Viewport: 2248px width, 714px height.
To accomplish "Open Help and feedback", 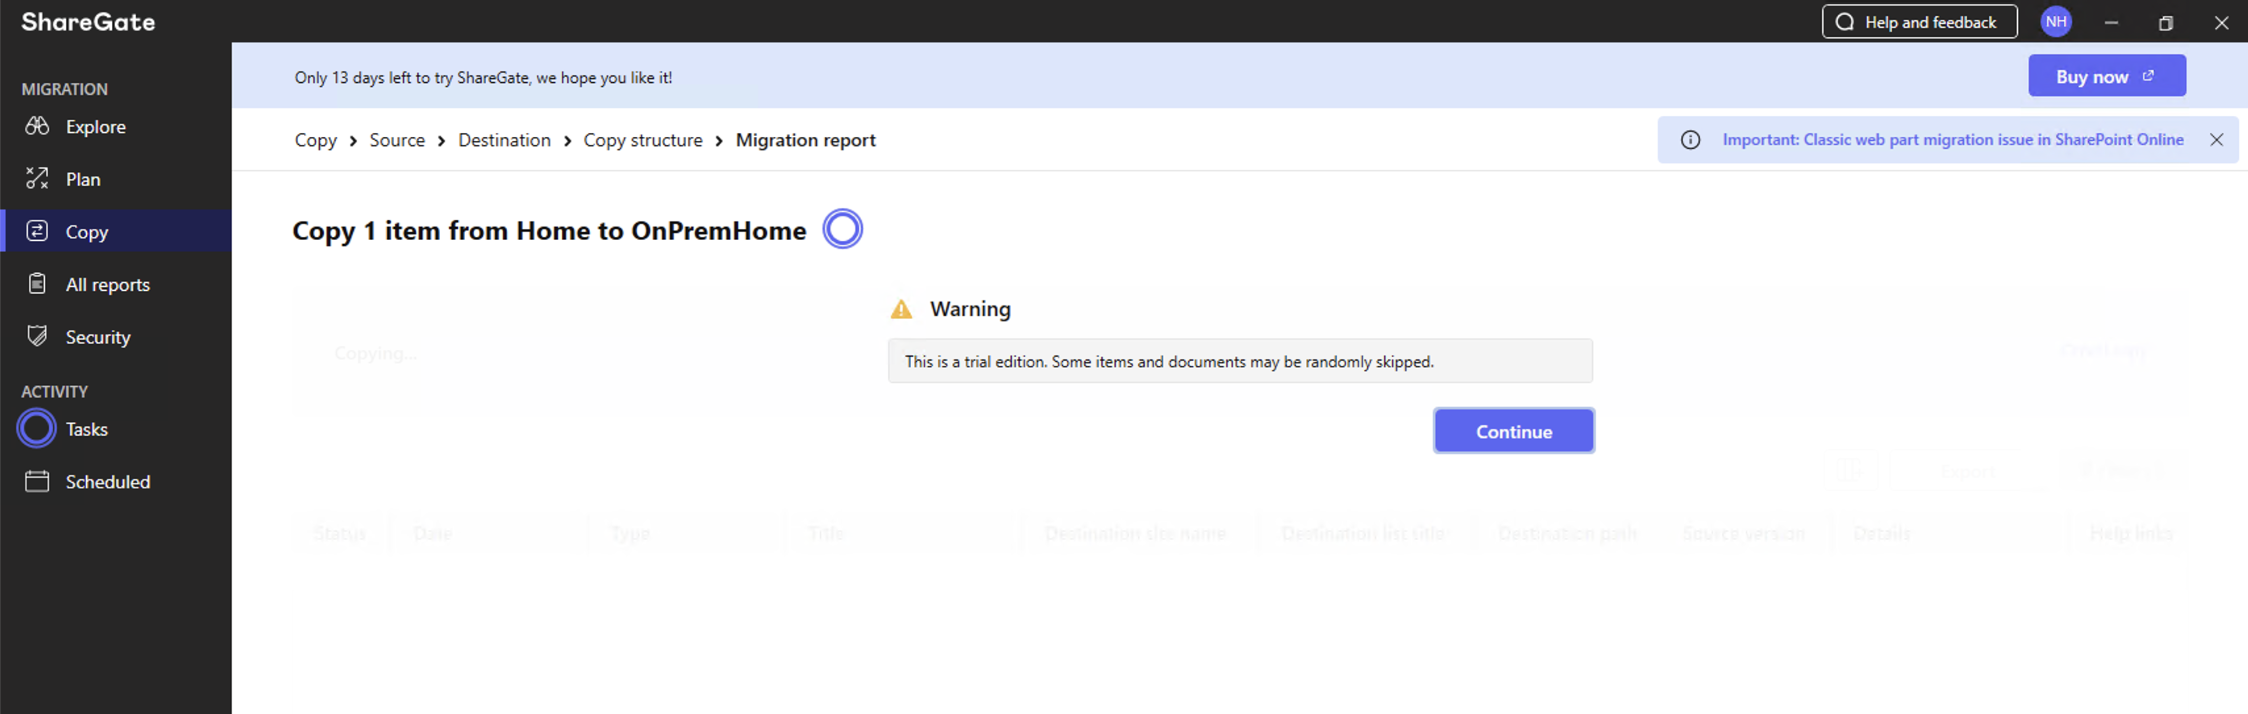I will point(1920,22).
